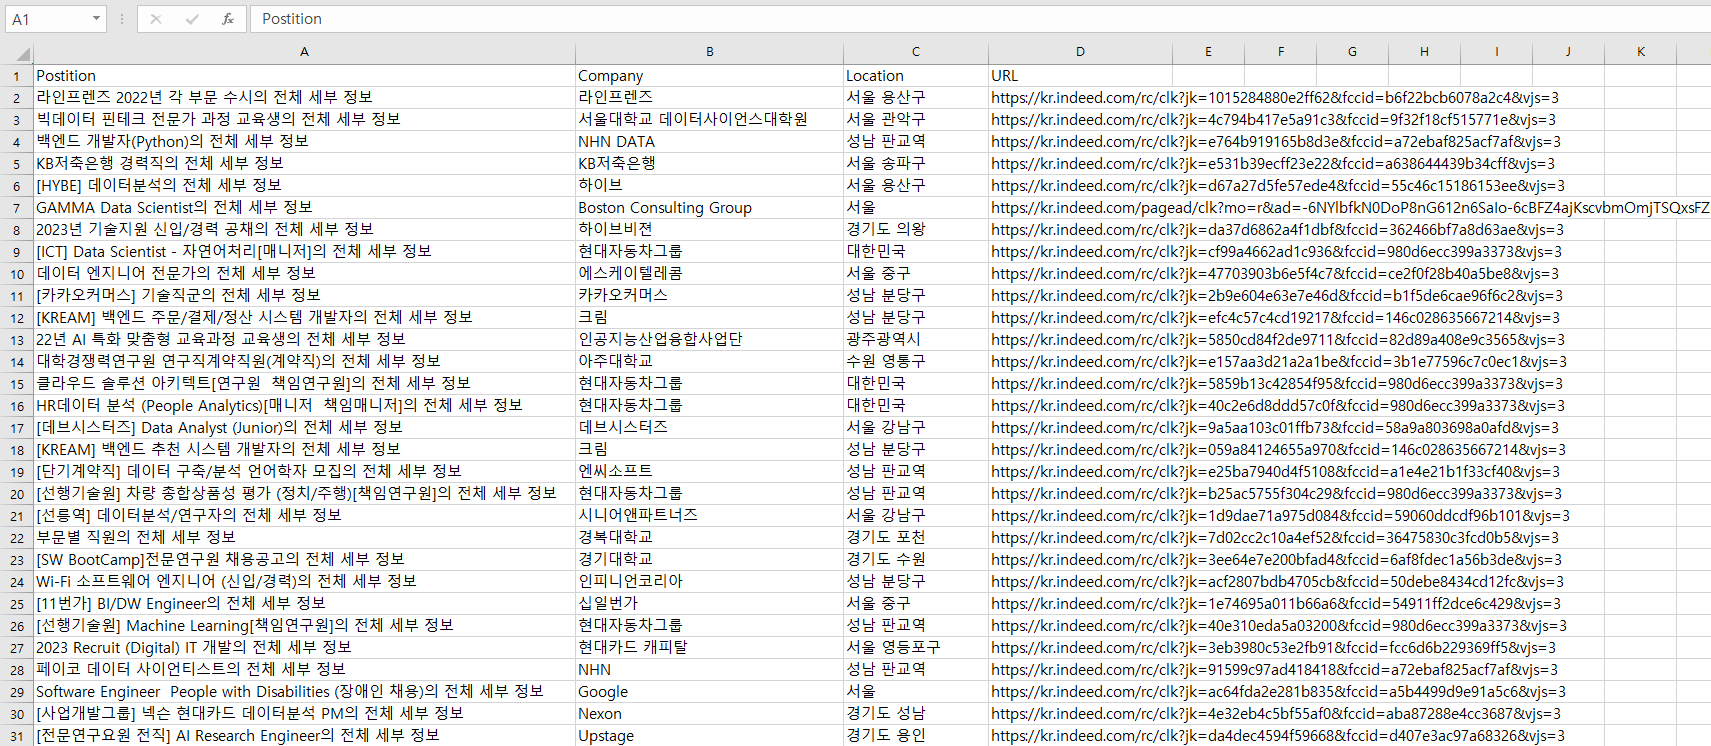Select cell containing NHN DATA
This screenshot has width=1711, height=746.
(709, 142)
